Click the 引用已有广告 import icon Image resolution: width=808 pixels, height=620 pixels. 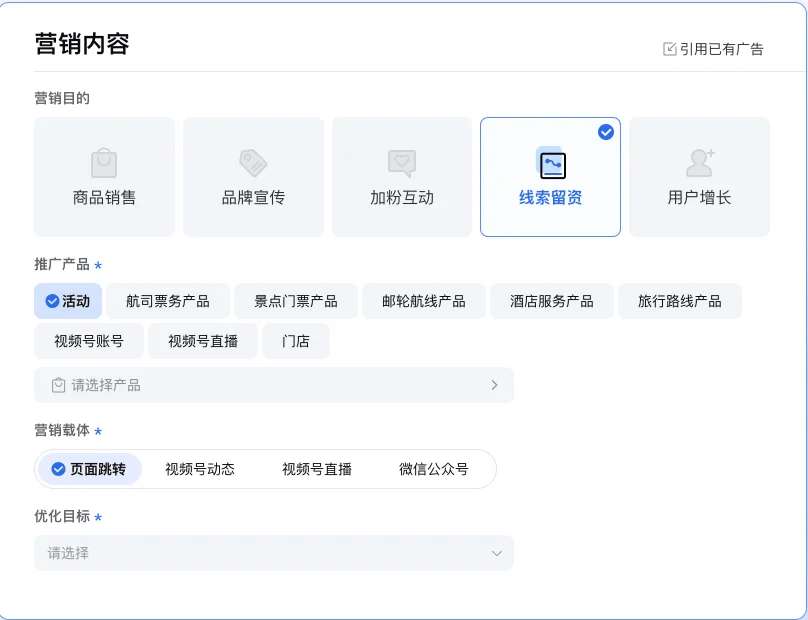pos(670,49)
